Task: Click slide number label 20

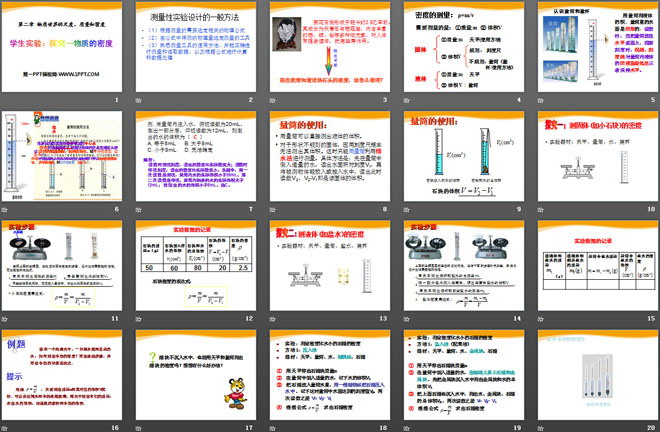Action: (651, 427)
